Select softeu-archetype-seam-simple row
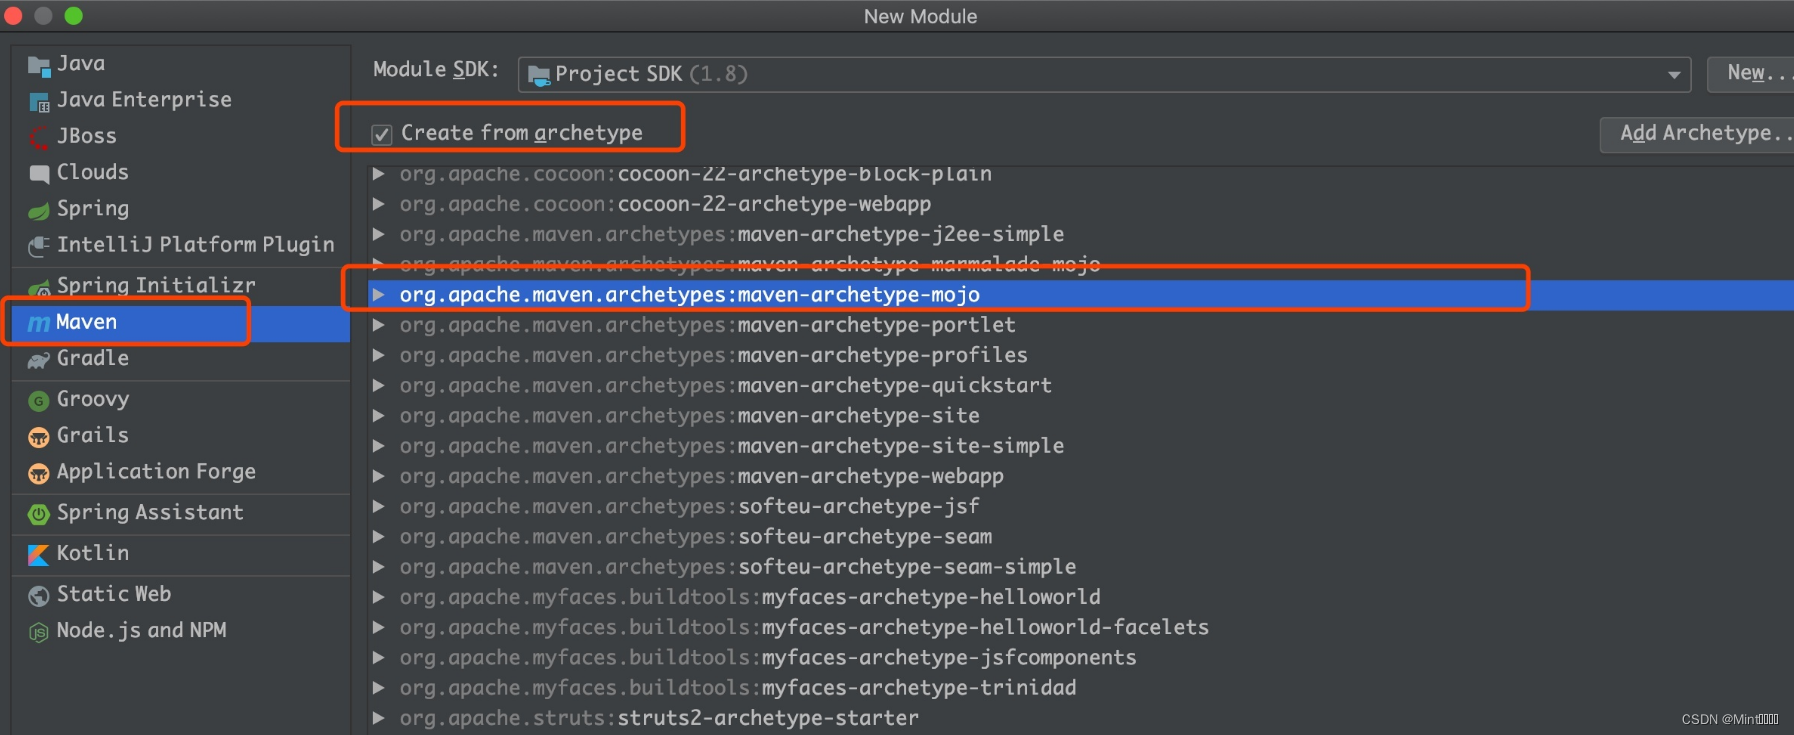This screenshot has width=1794, height=735. (x=1080, y=567)
